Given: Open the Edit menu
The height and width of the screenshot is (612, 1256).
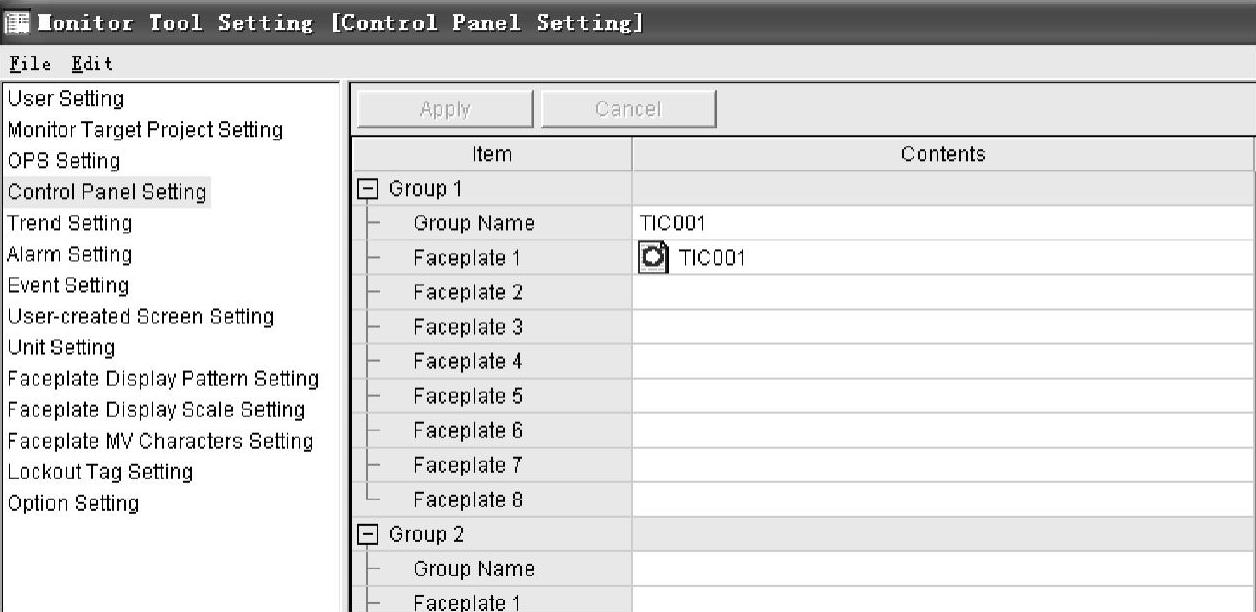Looking at the screenshot, I should pyautogui.click(x=92, y=64).
